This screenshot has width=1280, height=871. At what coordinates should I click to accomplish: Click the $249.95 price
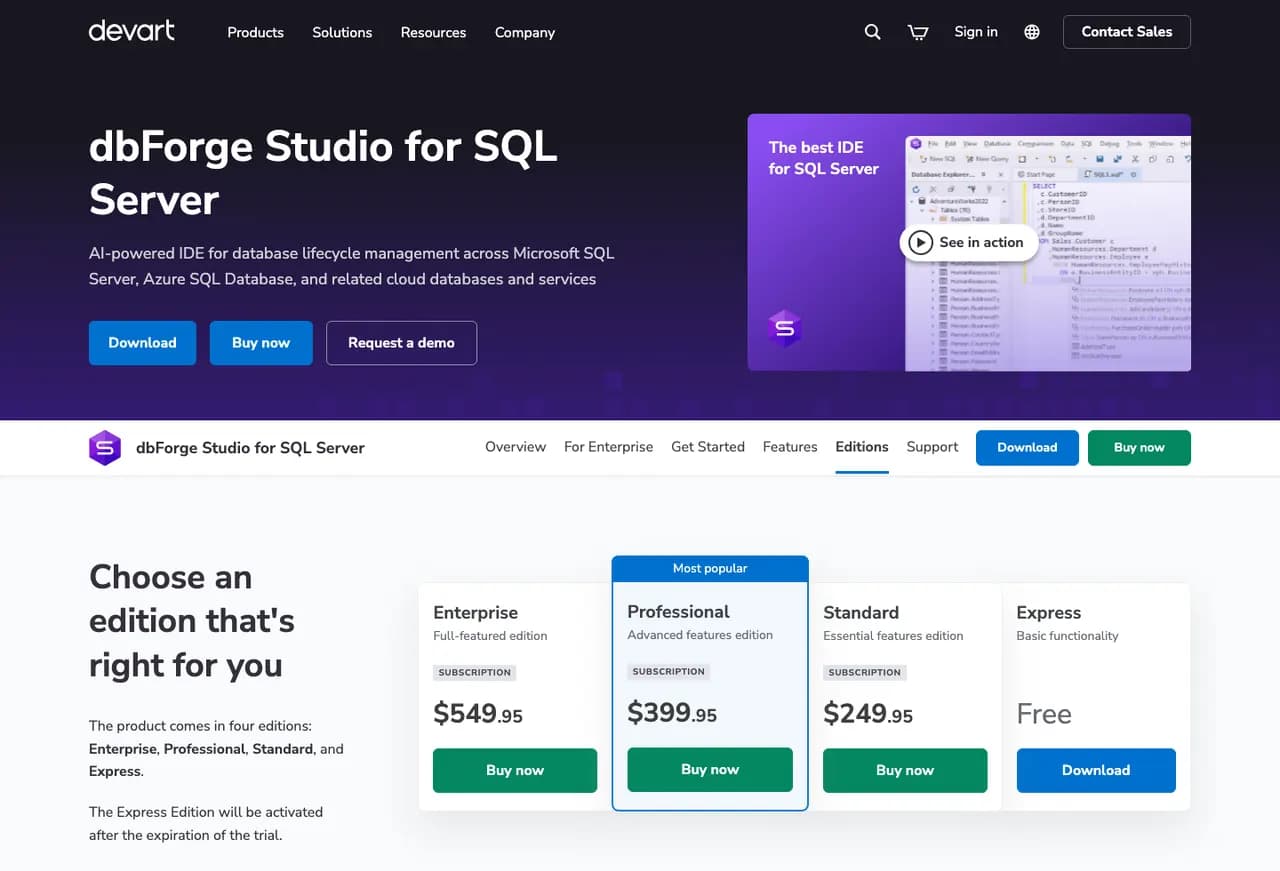(868, 714)
